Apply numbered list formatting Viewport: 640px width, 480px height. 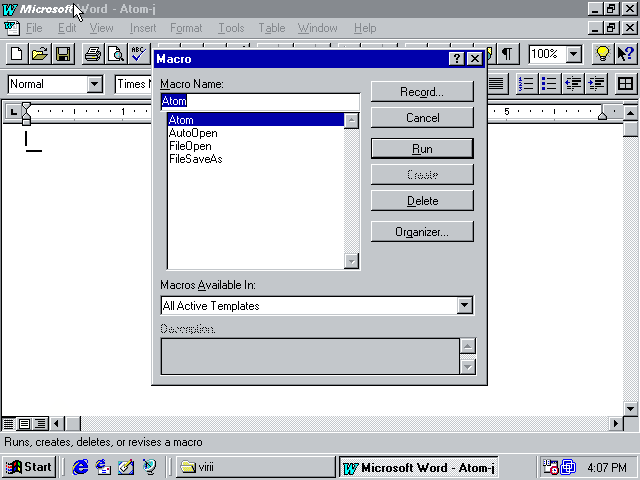[526, 84]
